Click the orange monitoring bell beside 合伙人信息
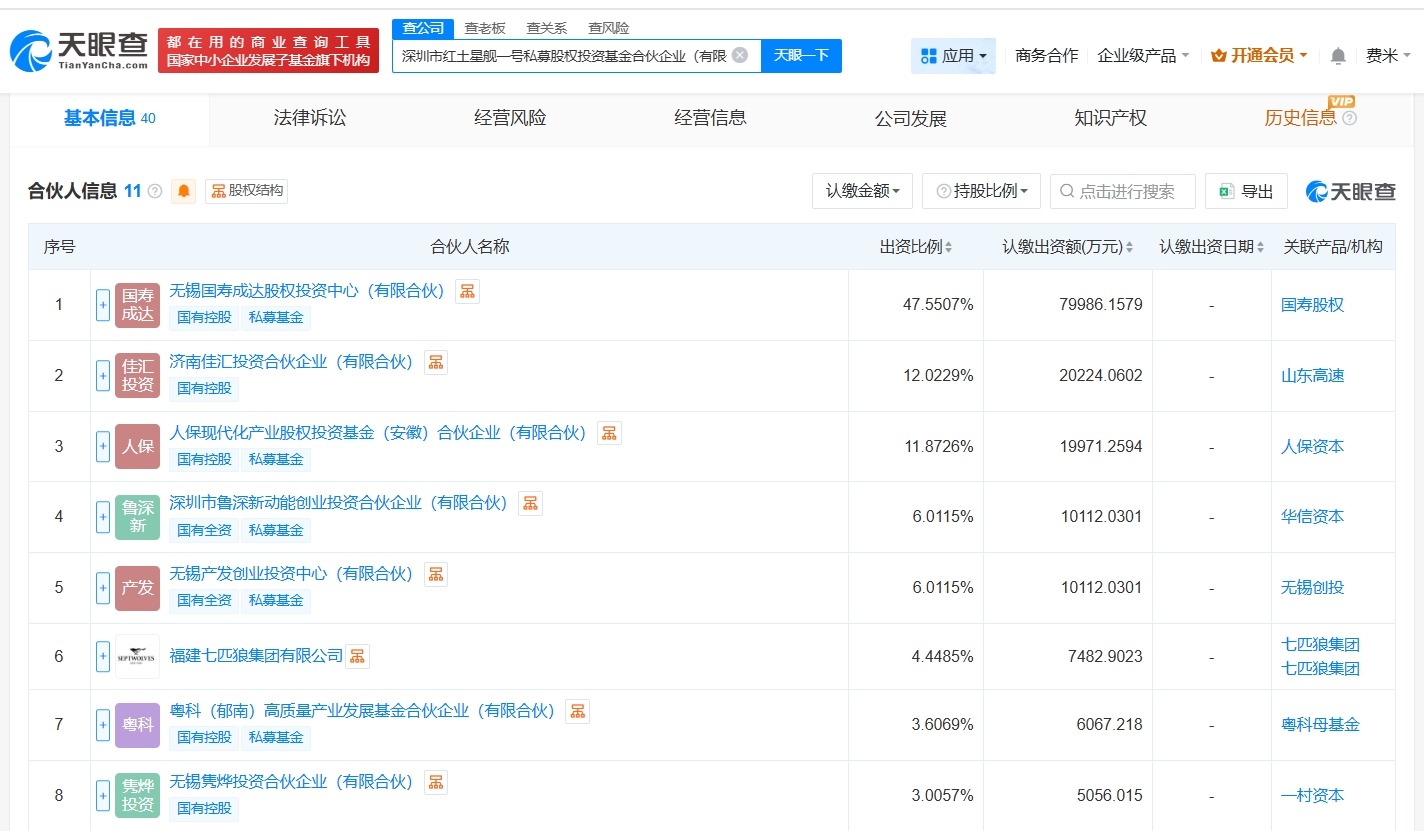 [184, 191]
